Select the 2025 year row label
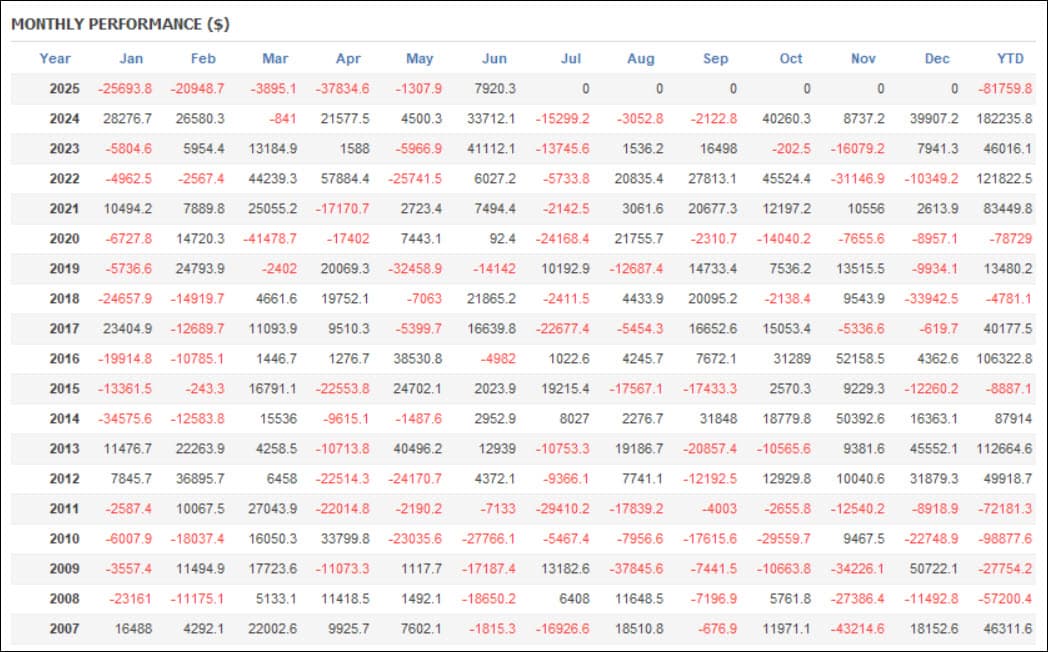Viewport: 1048px width, 652px height. (x=64, y=89)
